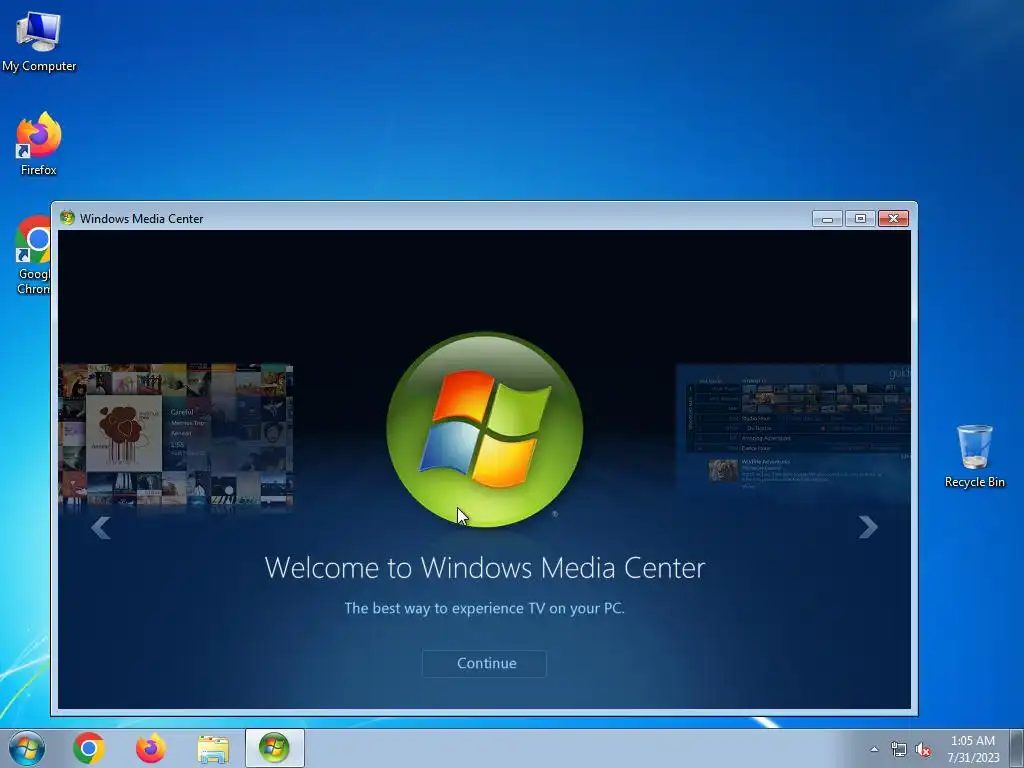Image resolution: width=1024 pixels, height=768 pixels.
Task: Open Windows Explorer from the taskbar
Action: click(x=213, y=749)
